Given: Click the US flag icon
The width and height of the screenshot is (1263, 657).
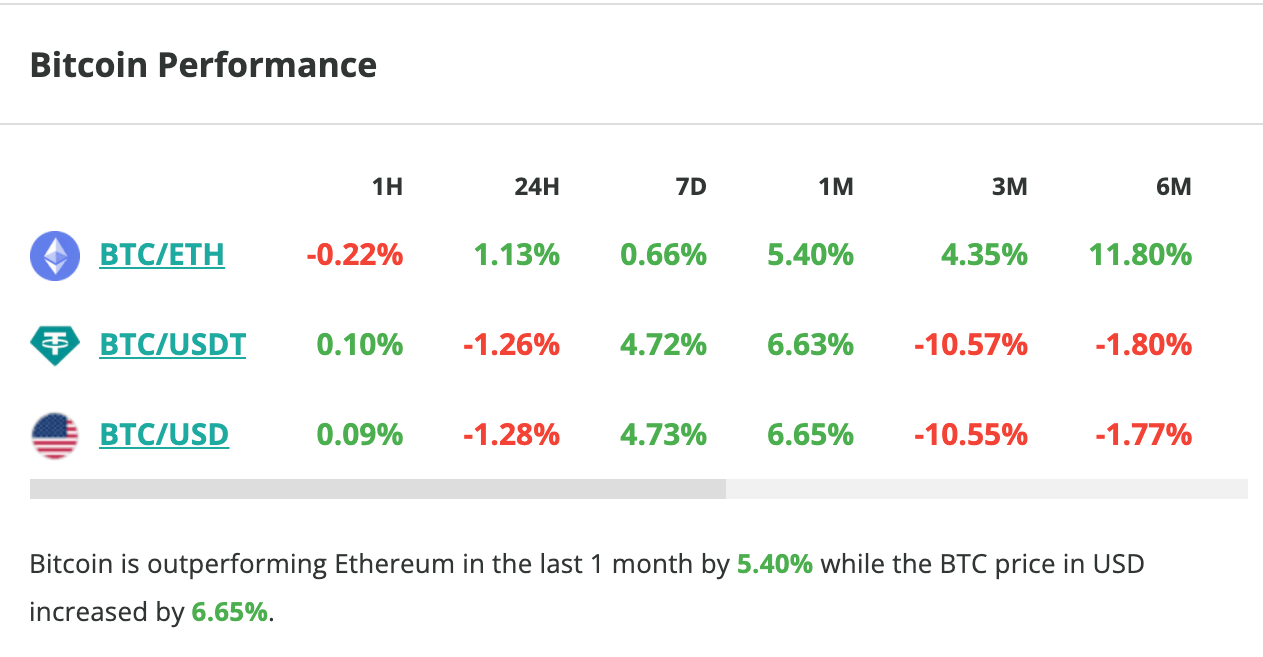Looking at the screenshot, I should (x=55, y=435).
